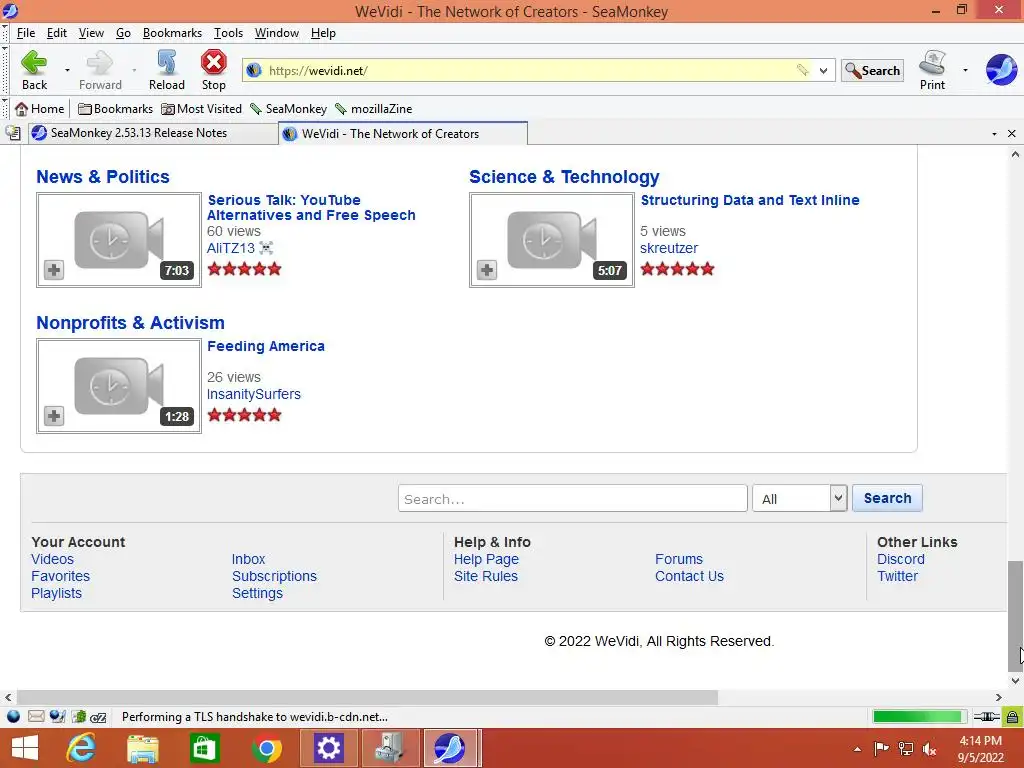Toggle the muted volume icon in system tray
1024x768 pixels.
[x=929, y=748]
